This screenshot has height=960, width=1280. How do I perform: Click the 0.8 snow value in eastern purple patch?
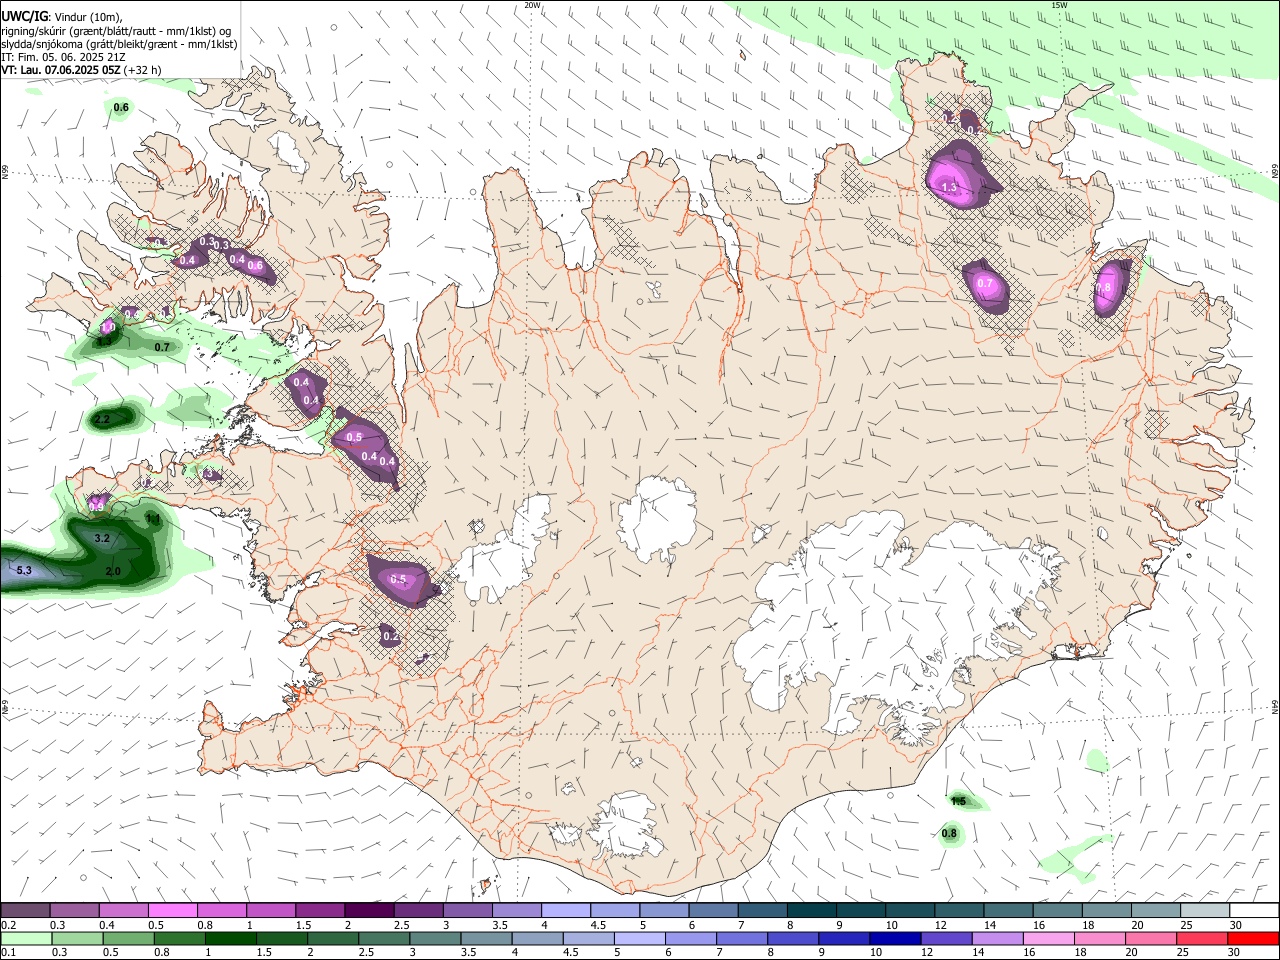pos(1103,287)
